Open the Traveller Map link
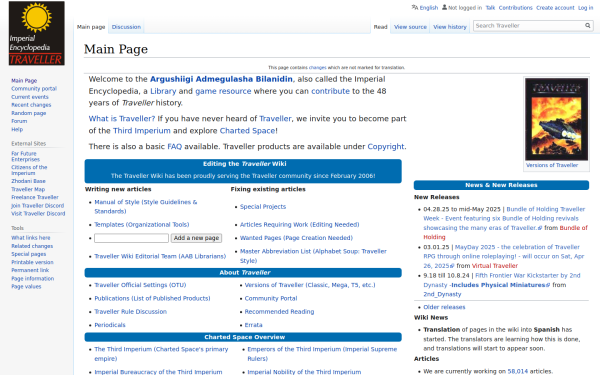Viewport: 600px width, 375px height. point(28,189)
